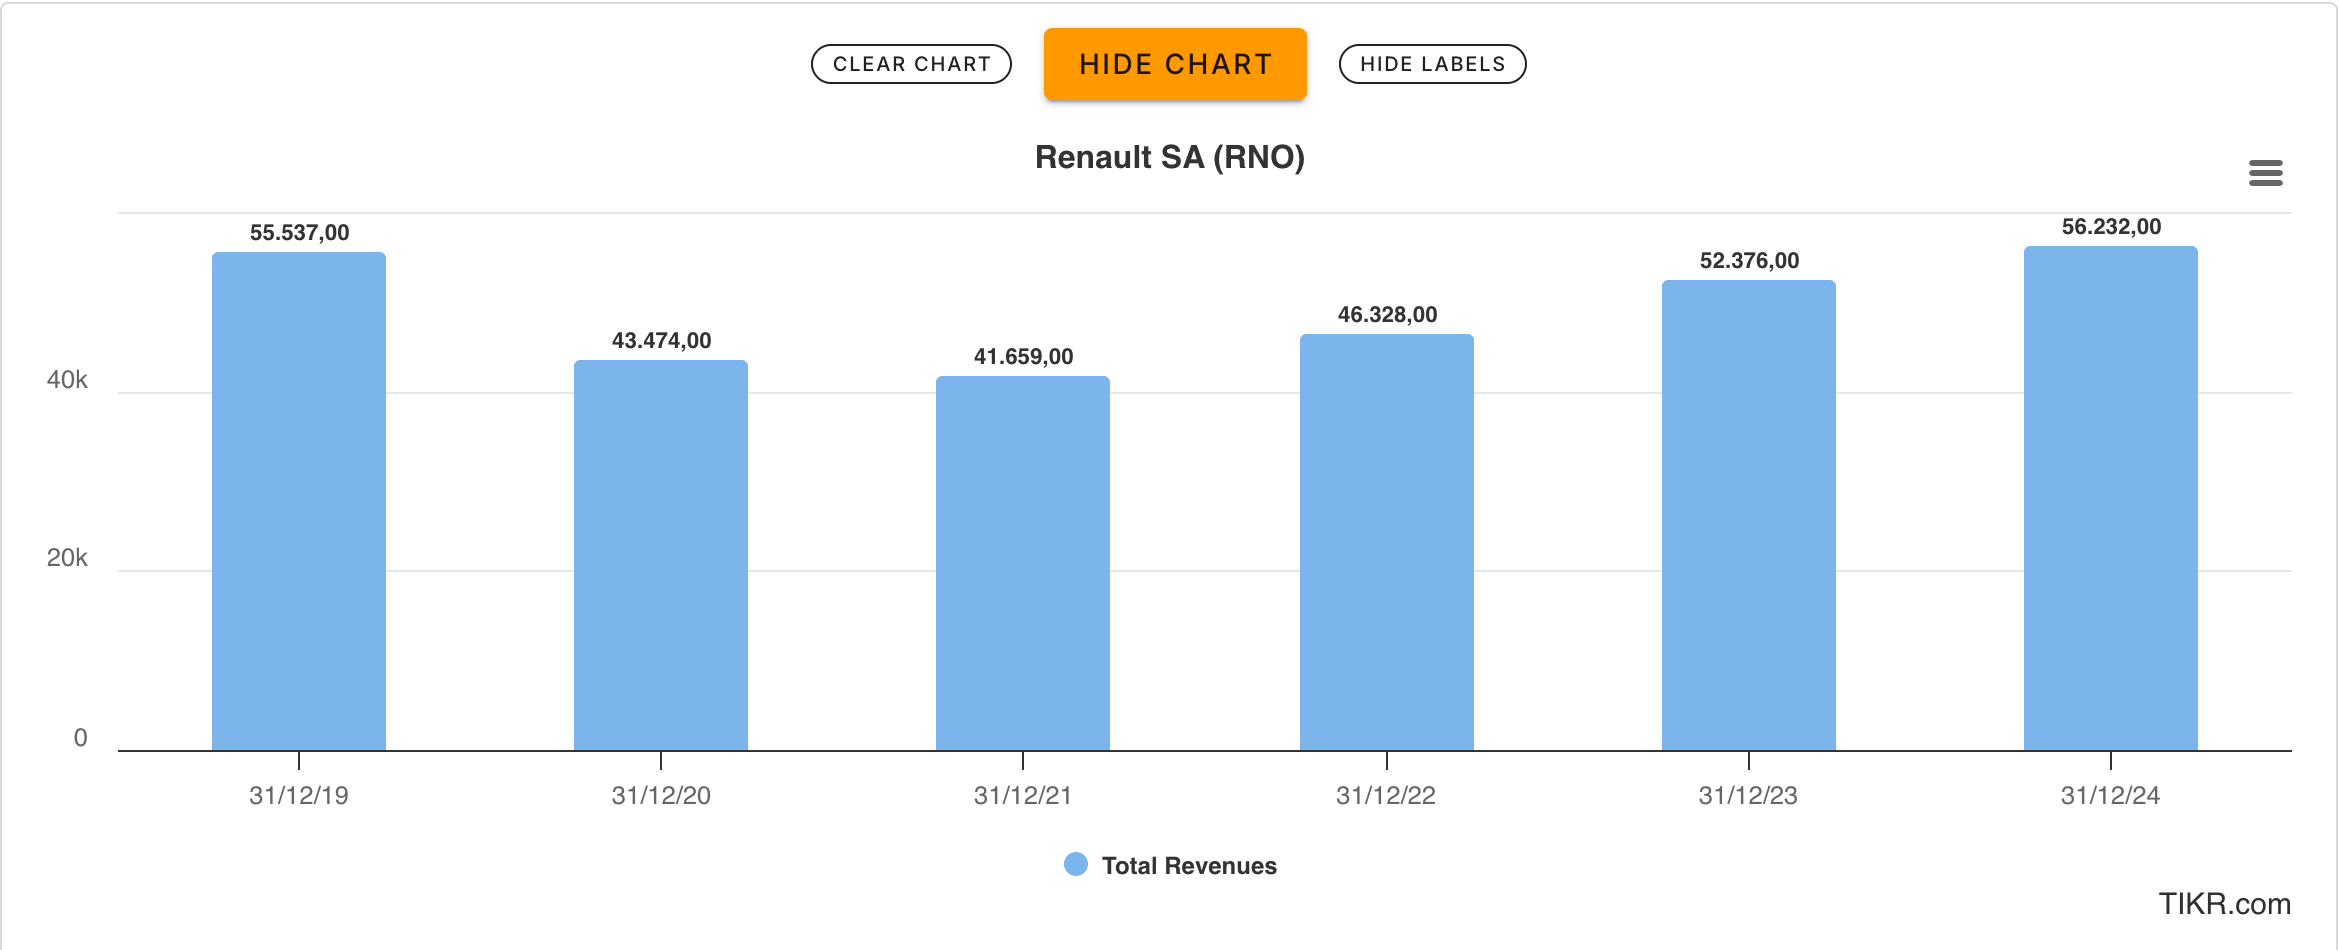Click the 31/12/19 axis date label

click(299, 796)
